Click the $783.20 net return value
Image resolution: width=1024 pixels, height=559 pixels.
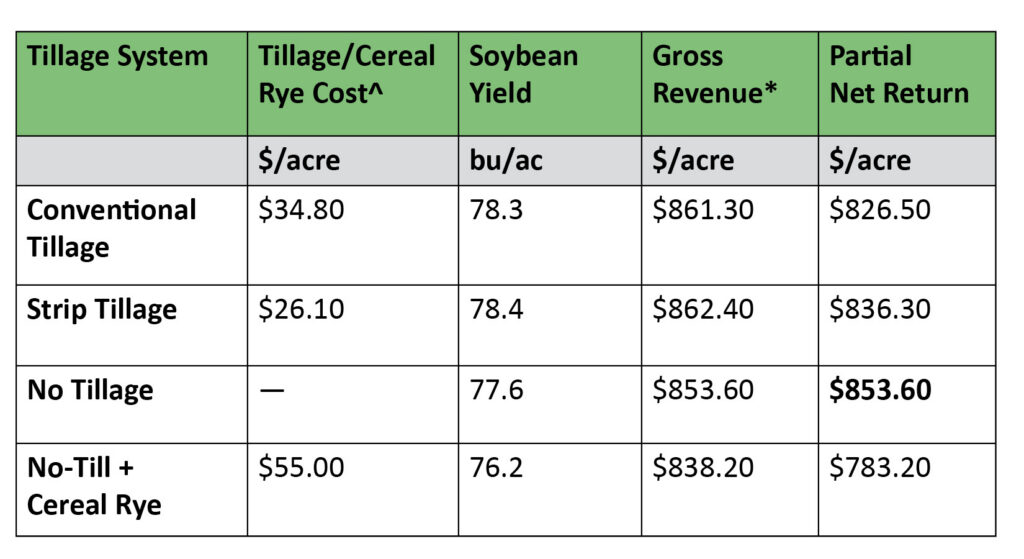pyautogui.click(x=880, y=469)
